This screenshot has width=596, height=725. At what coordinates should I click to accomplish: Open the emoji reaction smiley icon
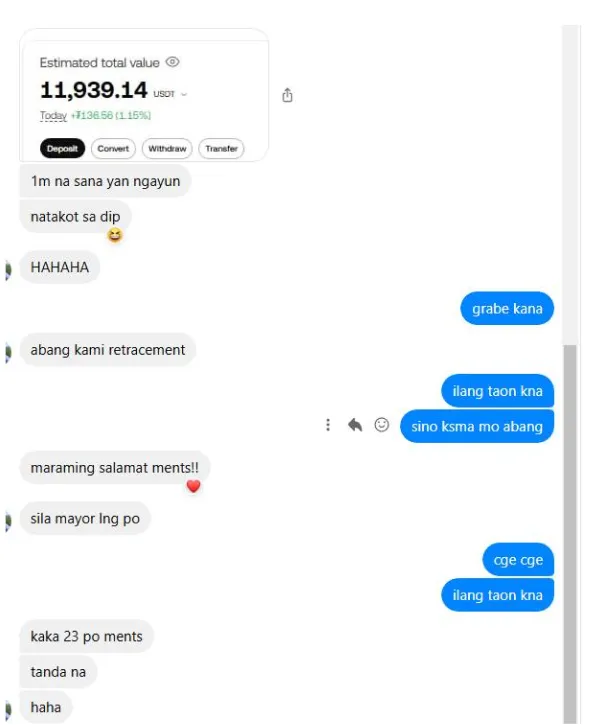381,424
